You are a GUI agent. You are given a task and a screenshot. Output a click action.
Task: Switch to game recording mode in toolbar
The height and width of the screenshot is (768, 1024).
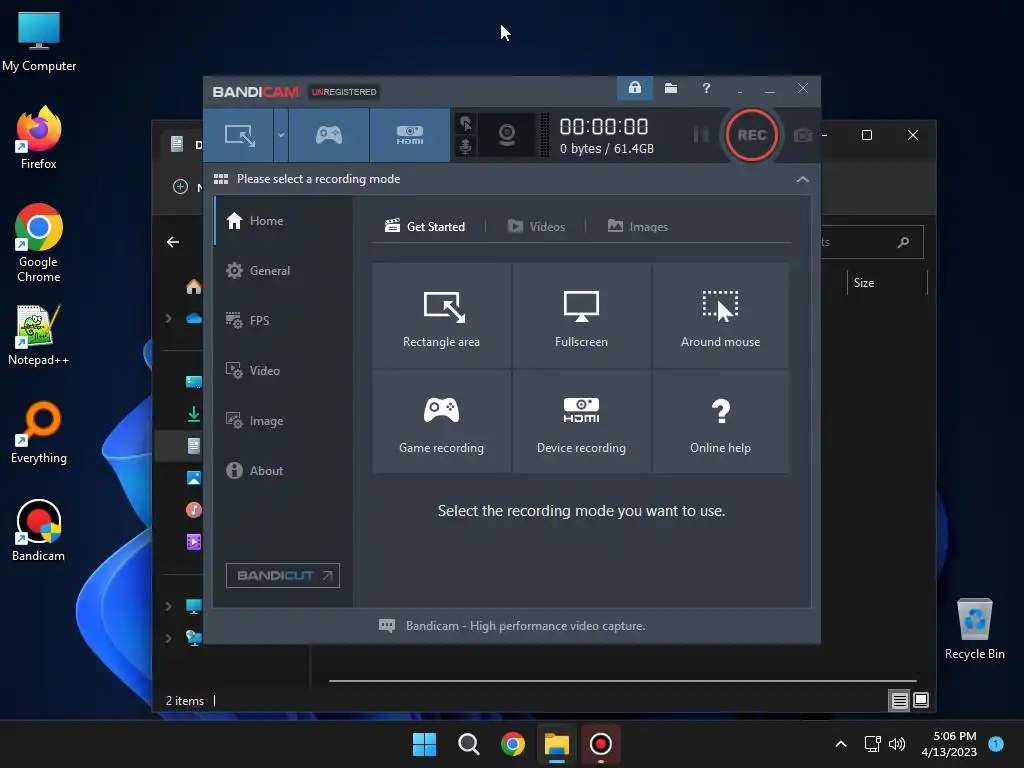[328, 135]
